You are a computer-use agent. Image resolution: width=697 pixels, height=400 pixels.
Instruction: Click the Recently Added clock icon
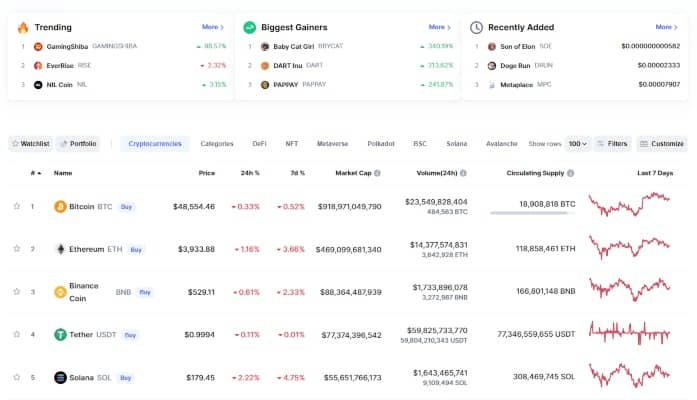pos(476,28)
